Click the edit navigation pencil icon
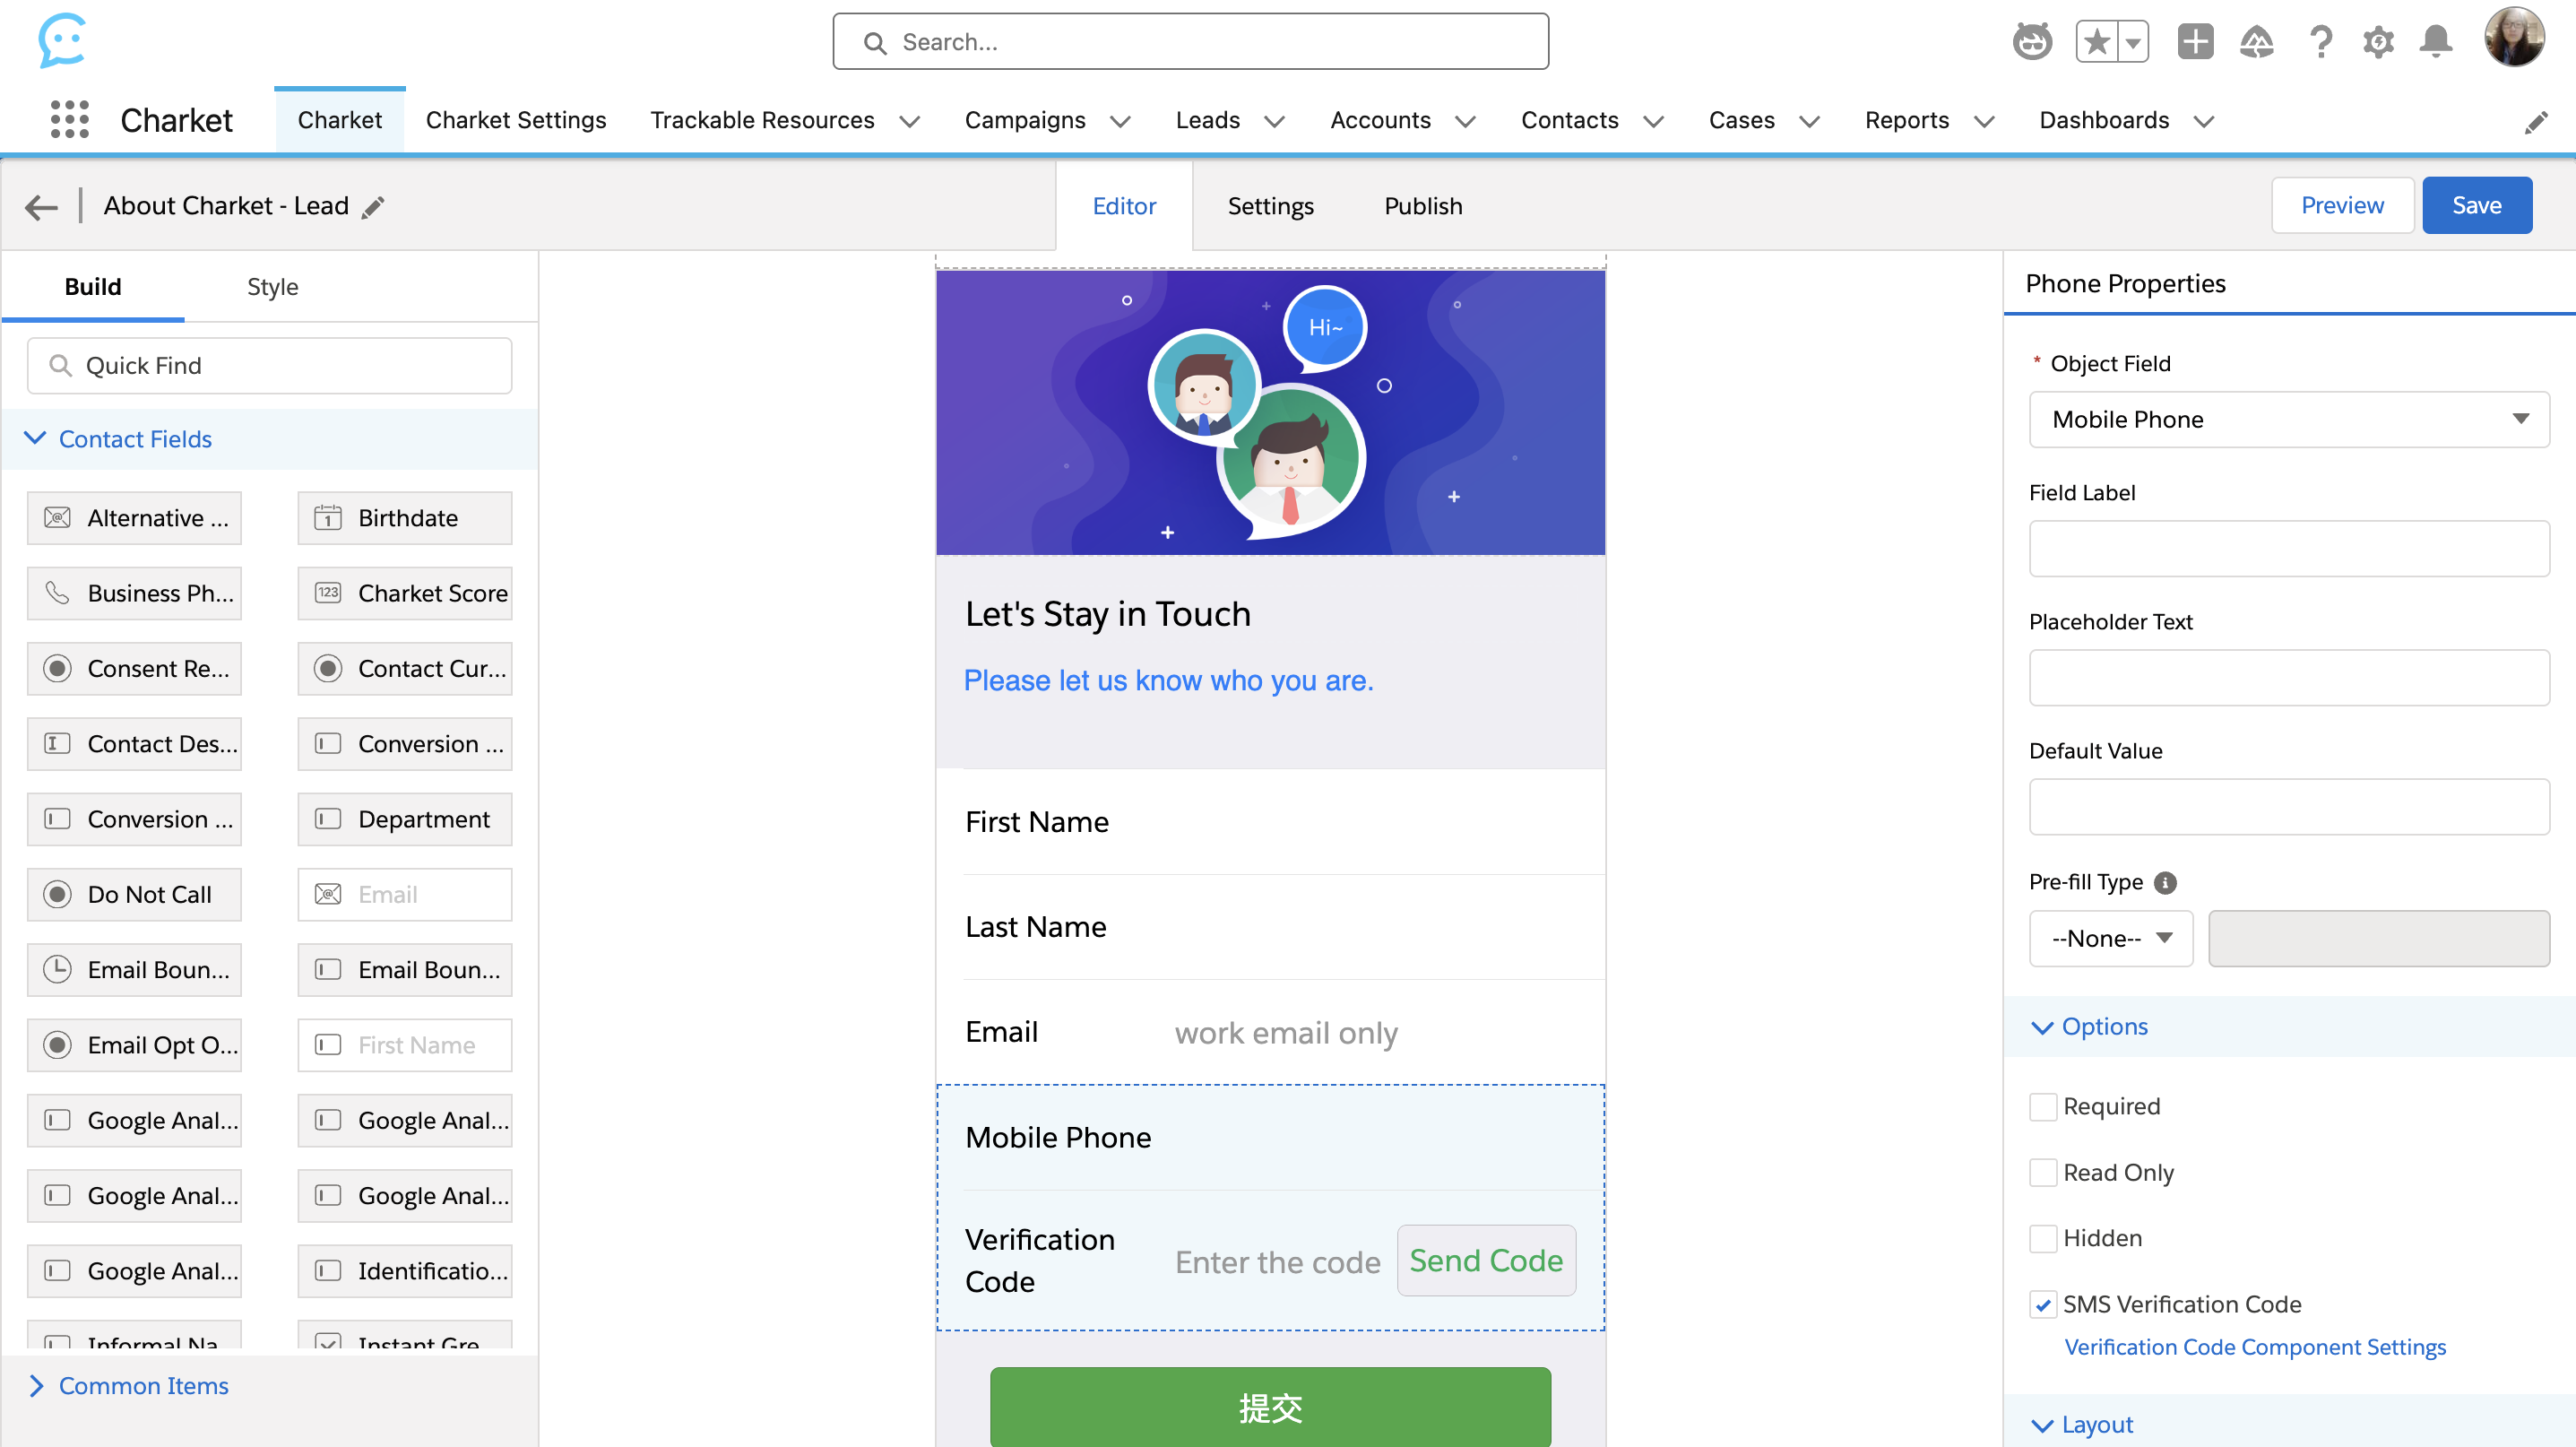 [2536, 122]
